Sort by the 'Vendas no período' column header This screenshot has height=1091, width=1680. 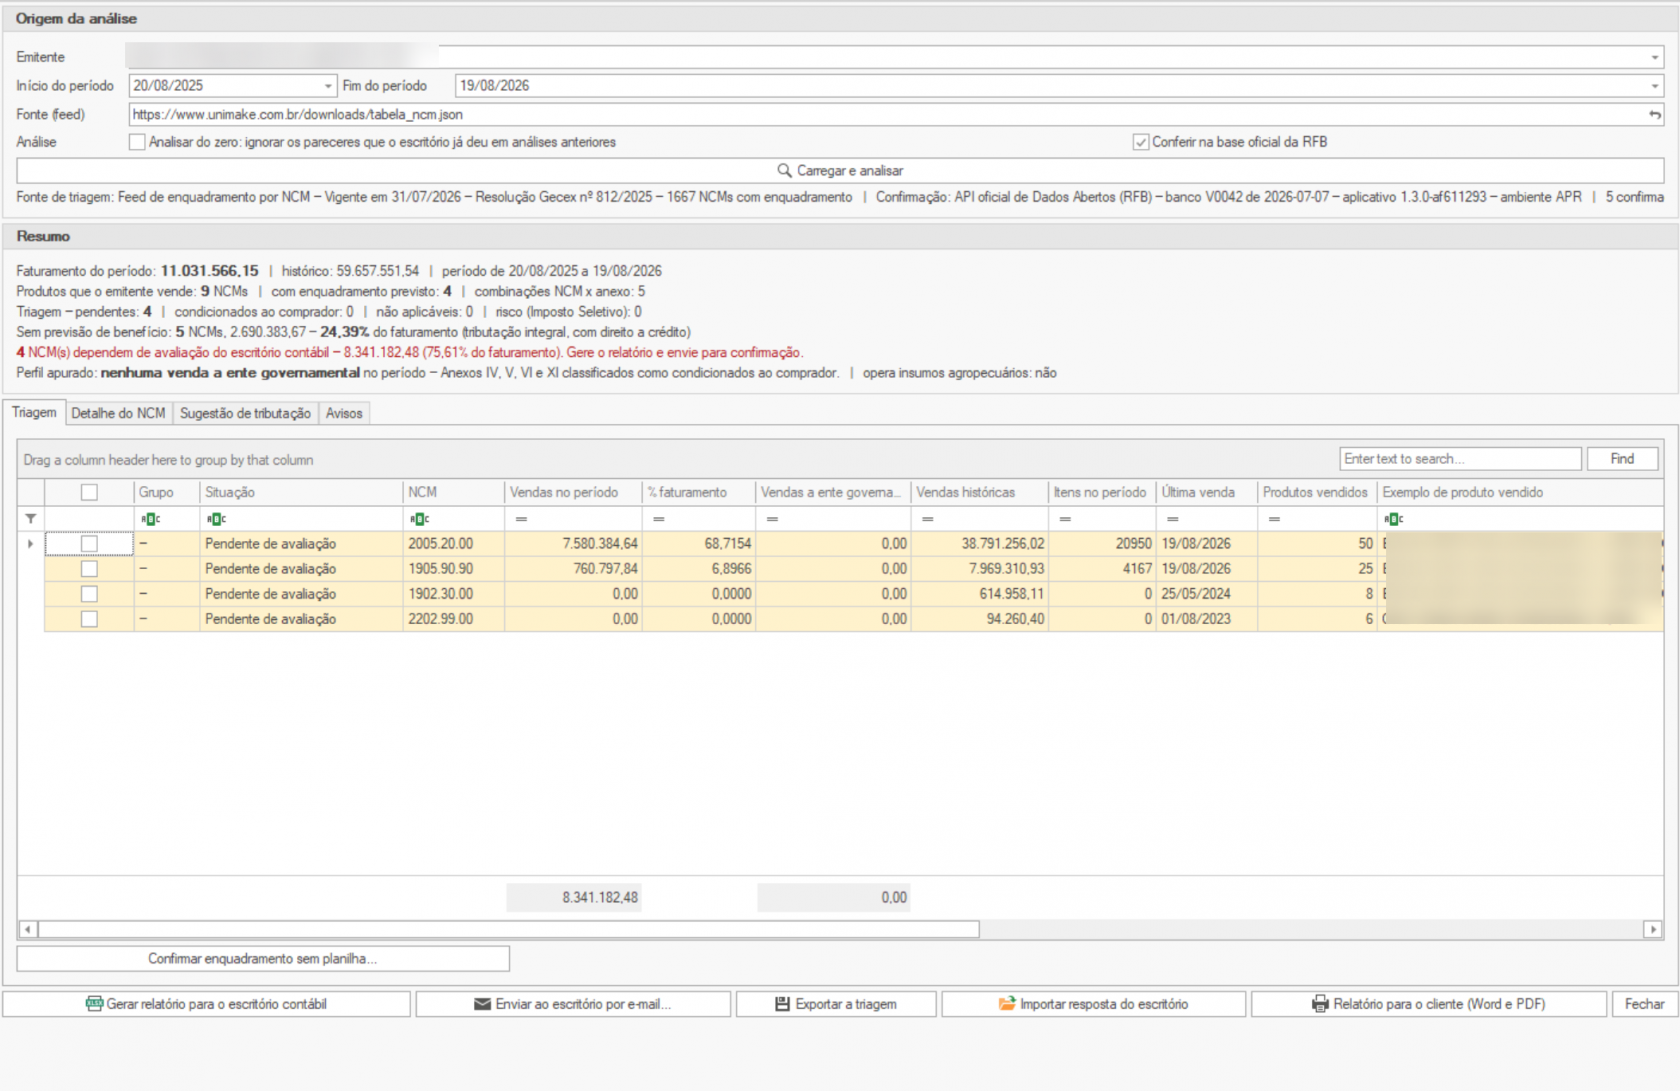tap(573, 492)
